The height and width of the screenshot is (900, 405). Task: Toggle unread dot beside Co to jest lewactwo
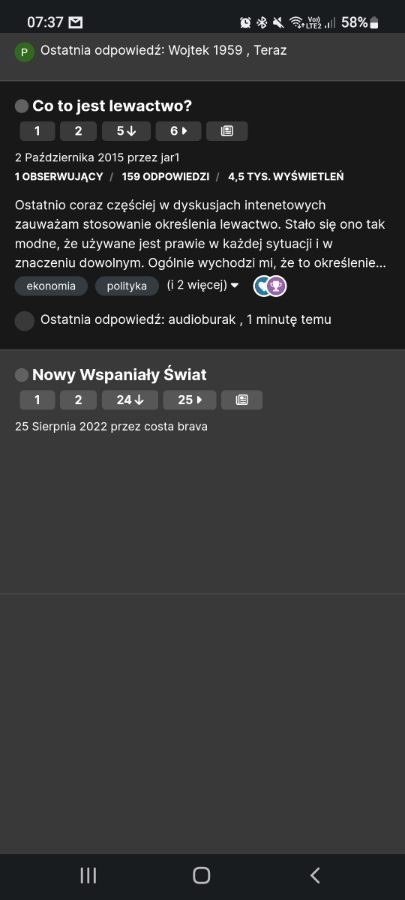(21, 106)
